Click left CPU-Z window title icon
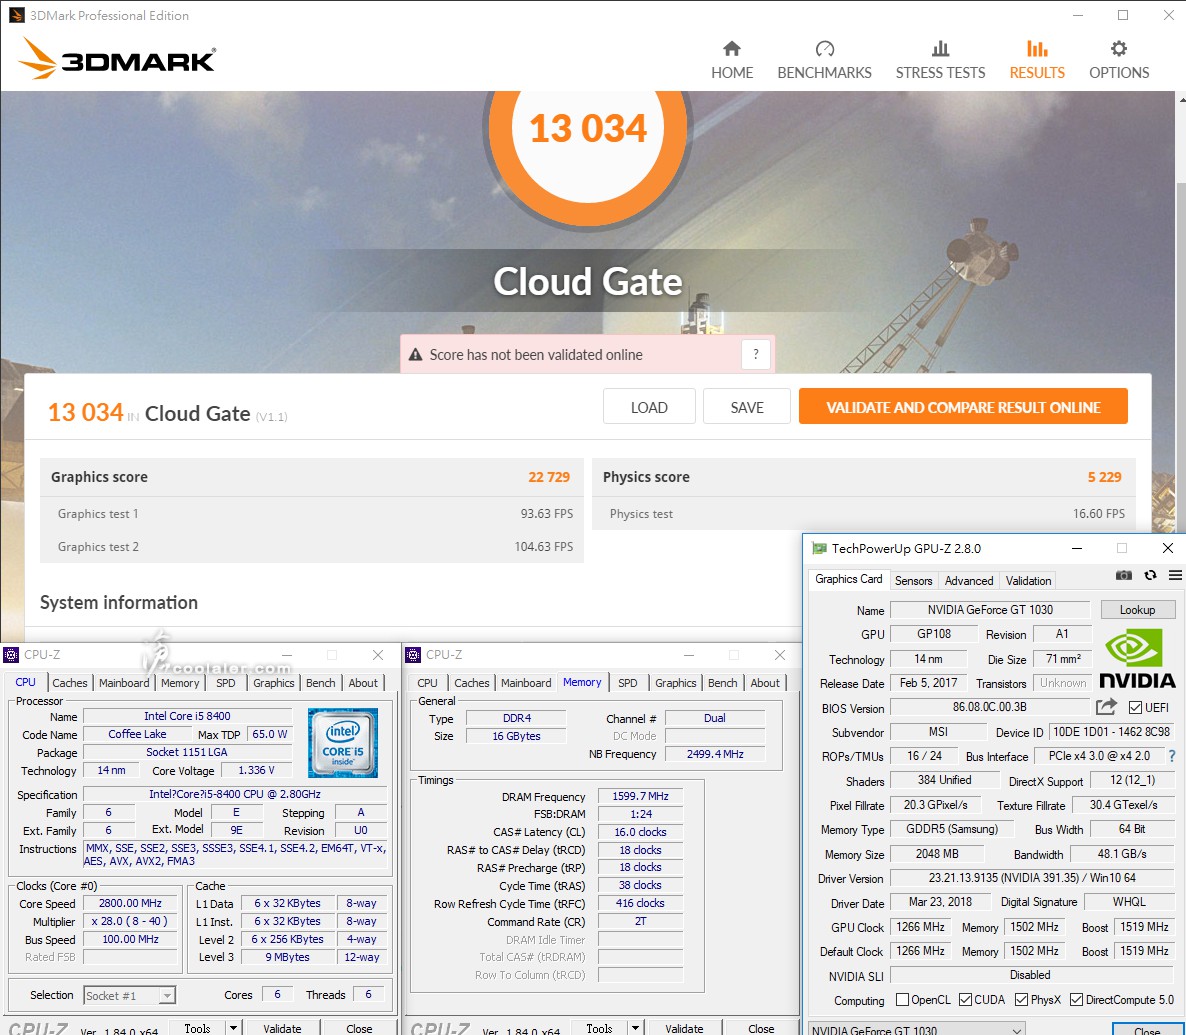Screen dimensions: 1186x1035 point(11,654)
